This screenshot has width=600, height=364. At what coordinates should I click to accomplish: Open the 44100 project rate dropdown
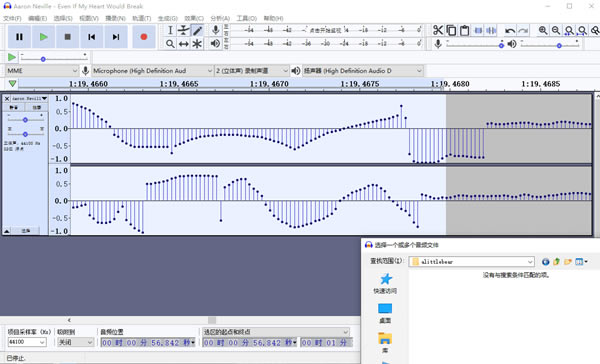pyautogui.click(x=27, y=342)
